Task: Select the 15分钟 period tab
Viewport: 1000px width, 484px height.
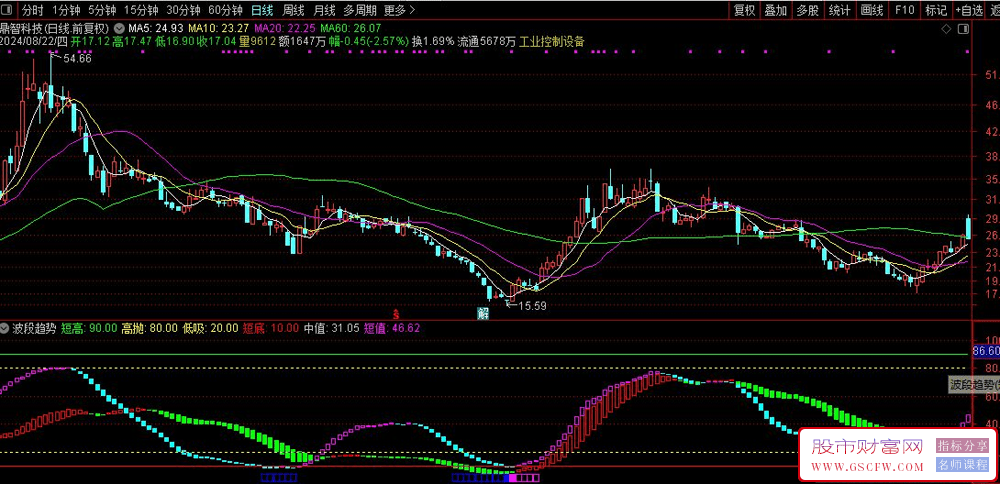Action: (x=141, y=10)
